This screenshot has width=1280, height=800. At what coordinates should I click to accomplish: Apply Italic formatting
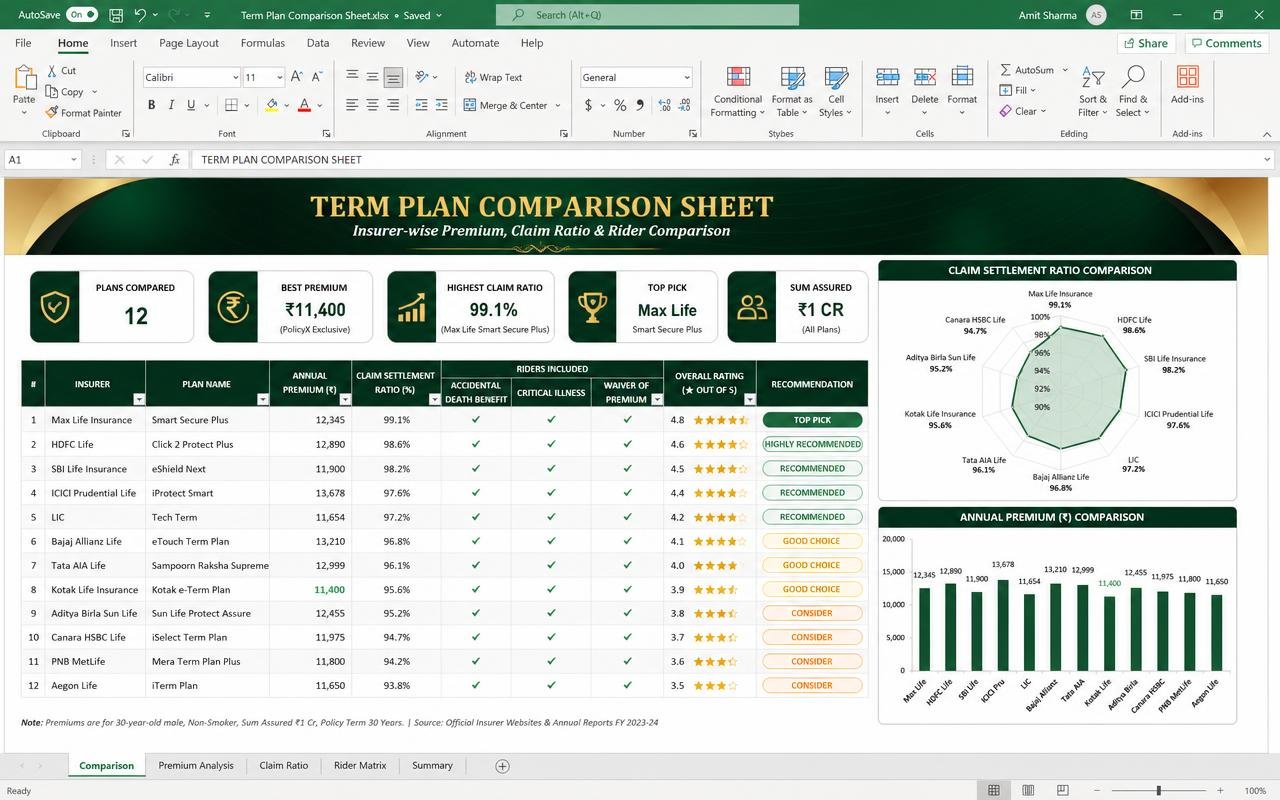pyautogui.click(x=171, y=105)
